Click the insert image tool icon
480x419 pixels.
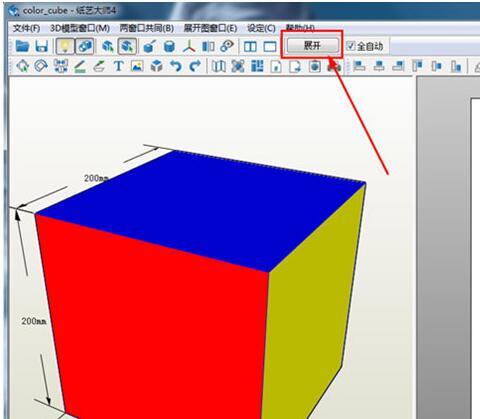[137, 66]
